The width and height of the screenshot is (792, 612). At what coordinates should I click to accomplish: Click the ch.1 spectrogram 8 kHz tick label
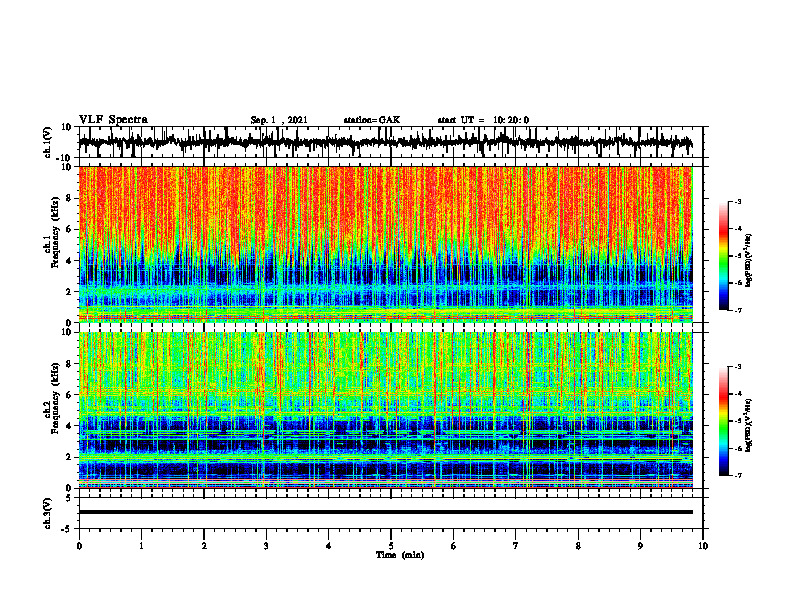[69, 198]
